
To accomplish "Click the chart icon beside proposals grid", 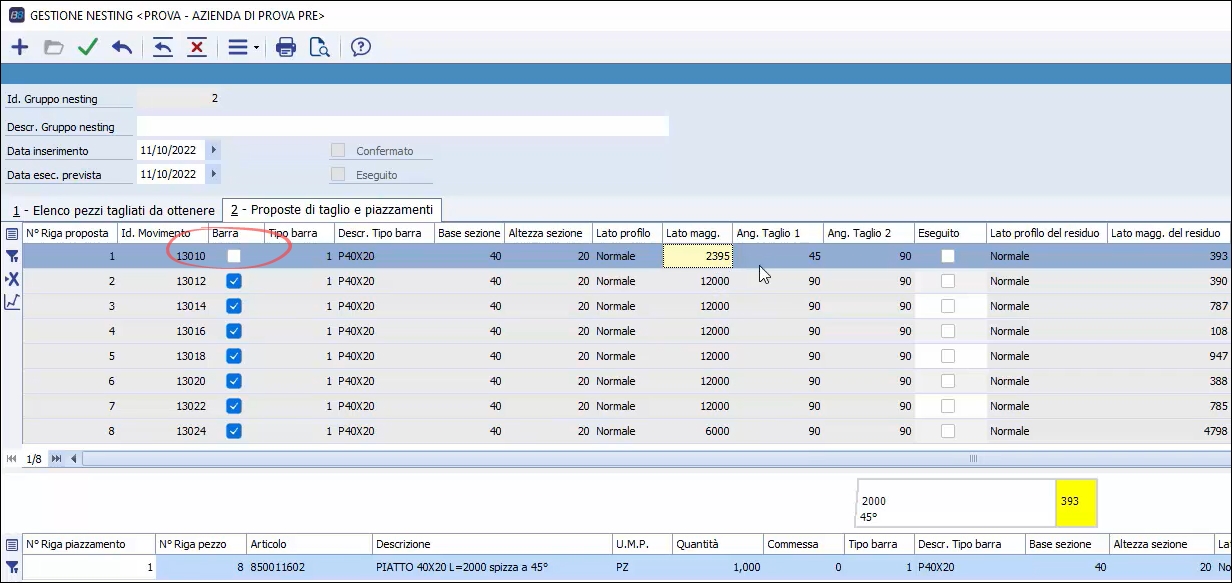I will tap(12, 302).
